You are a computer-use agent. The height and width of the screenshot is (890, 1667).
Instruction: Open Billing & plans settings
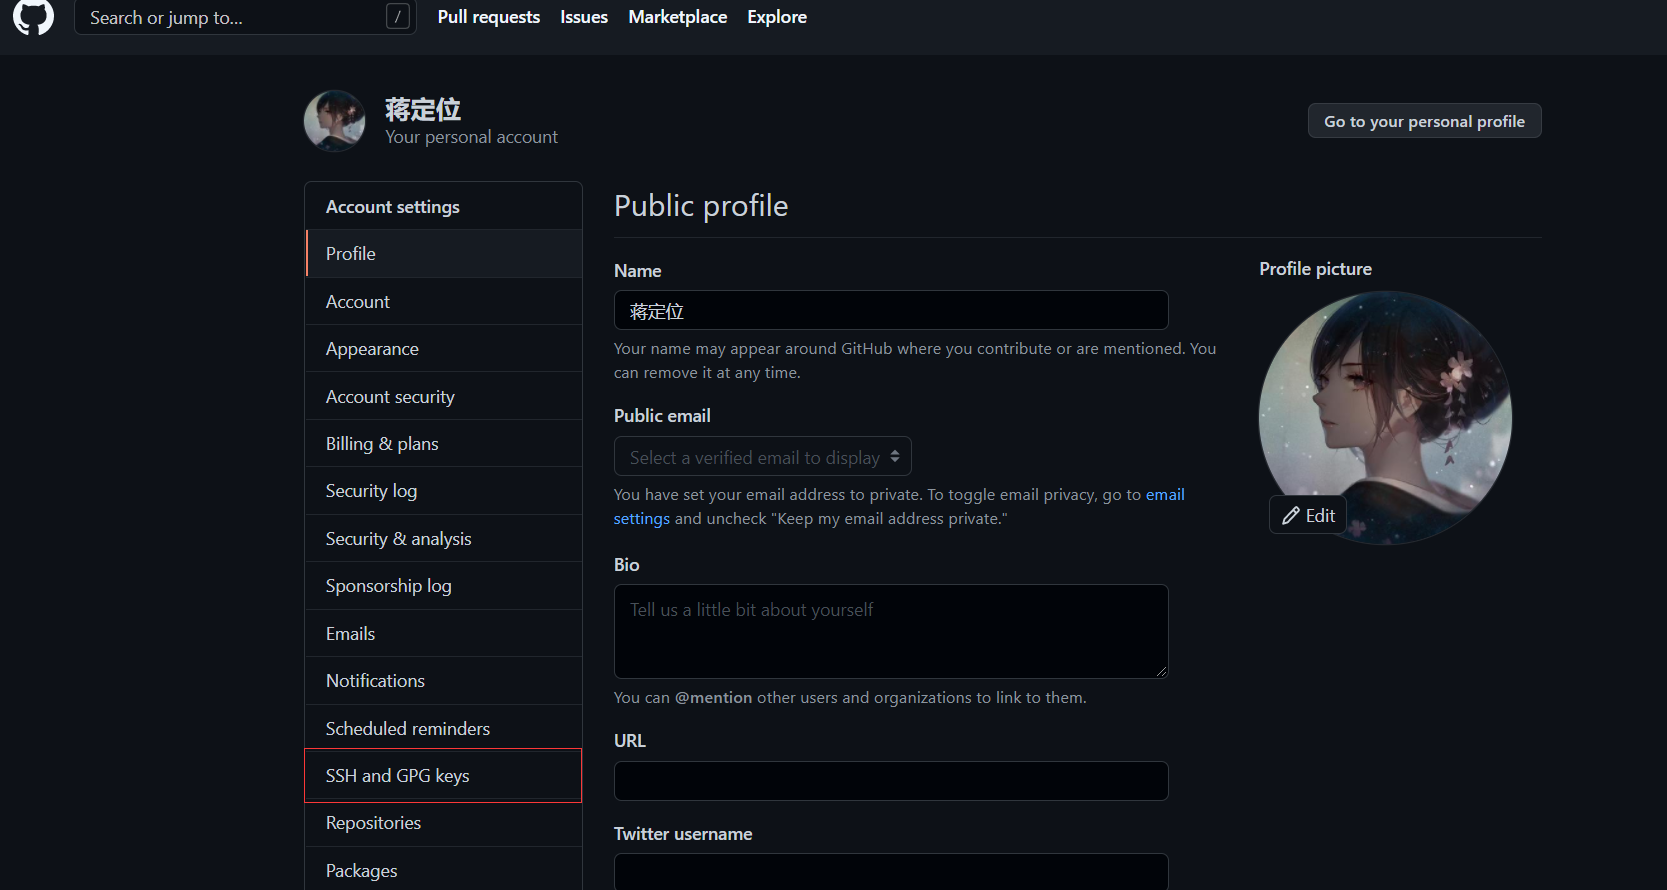pyautogui.click(x=443, y=443)
